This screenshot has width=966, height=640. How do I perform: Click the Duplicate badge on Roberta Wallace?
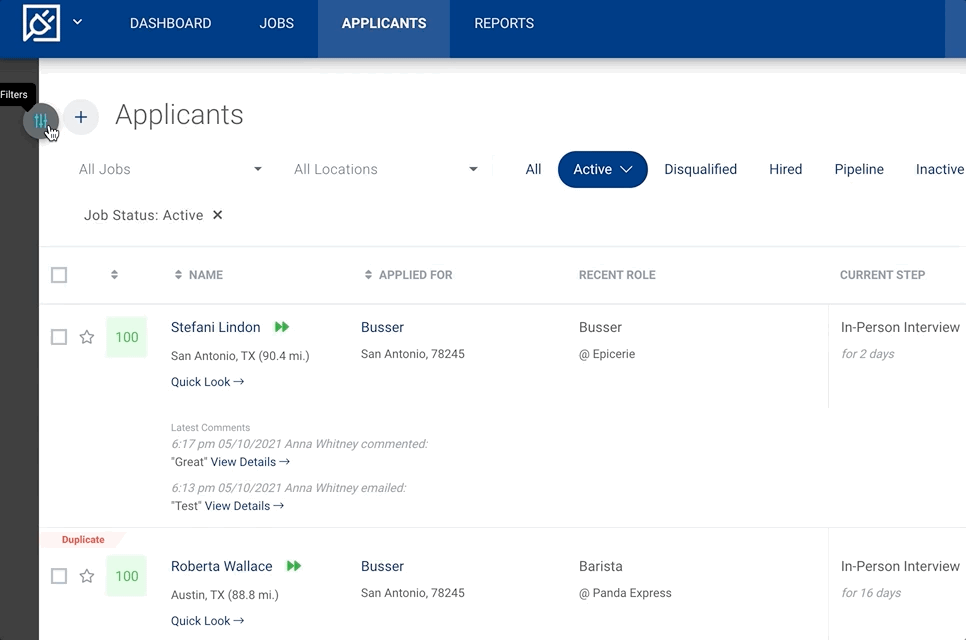[83, 539]
